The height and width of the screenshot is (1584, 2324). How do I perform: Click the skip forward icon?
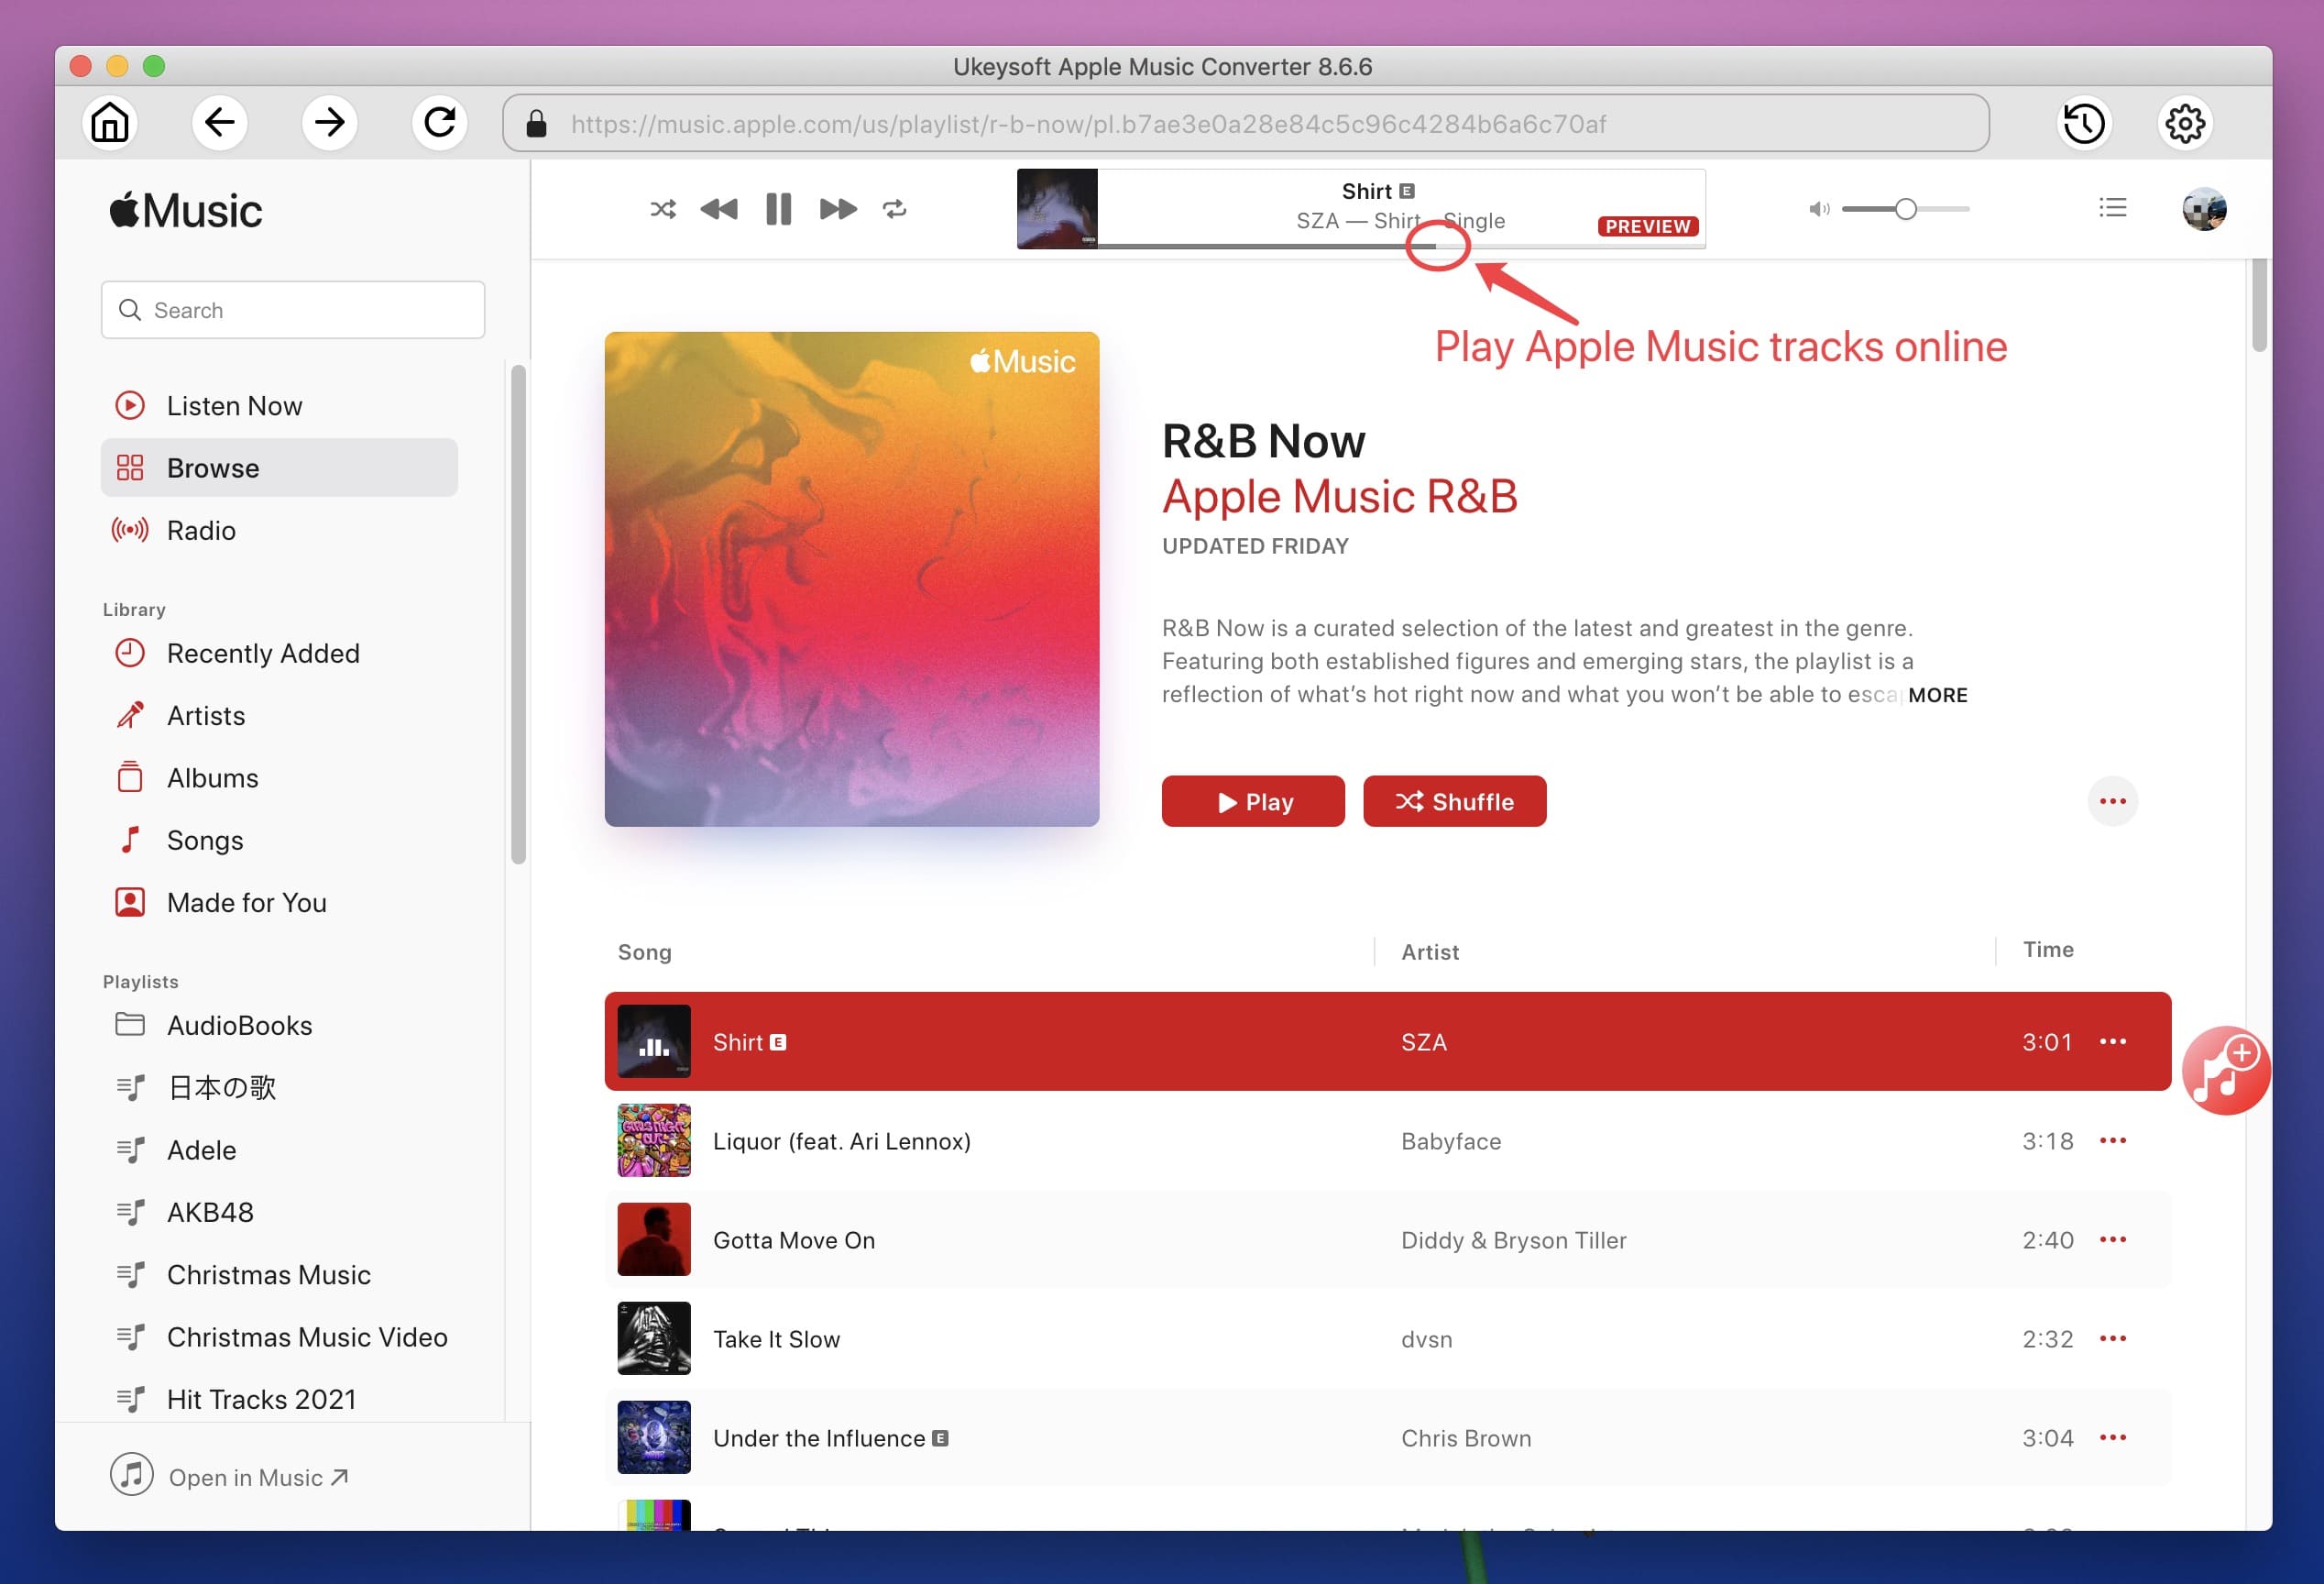click(835, 208)
